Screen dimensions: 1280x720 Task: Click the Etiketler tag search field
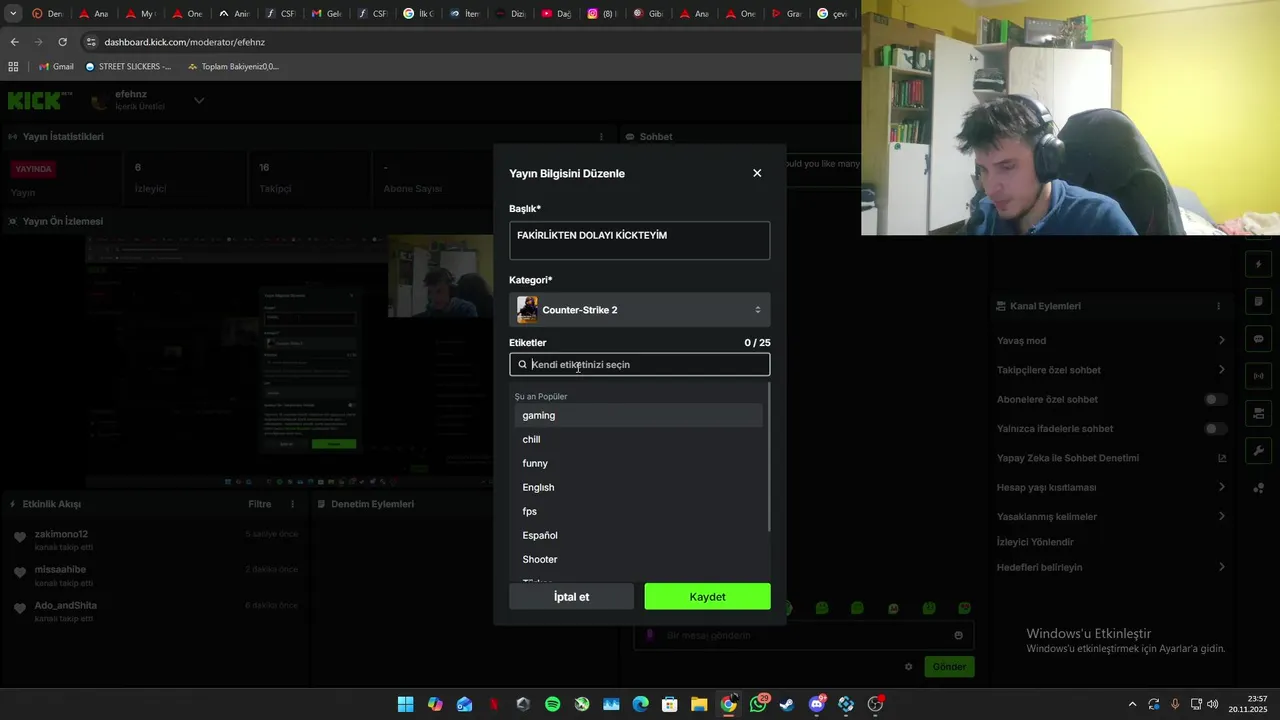coord(639,365)
